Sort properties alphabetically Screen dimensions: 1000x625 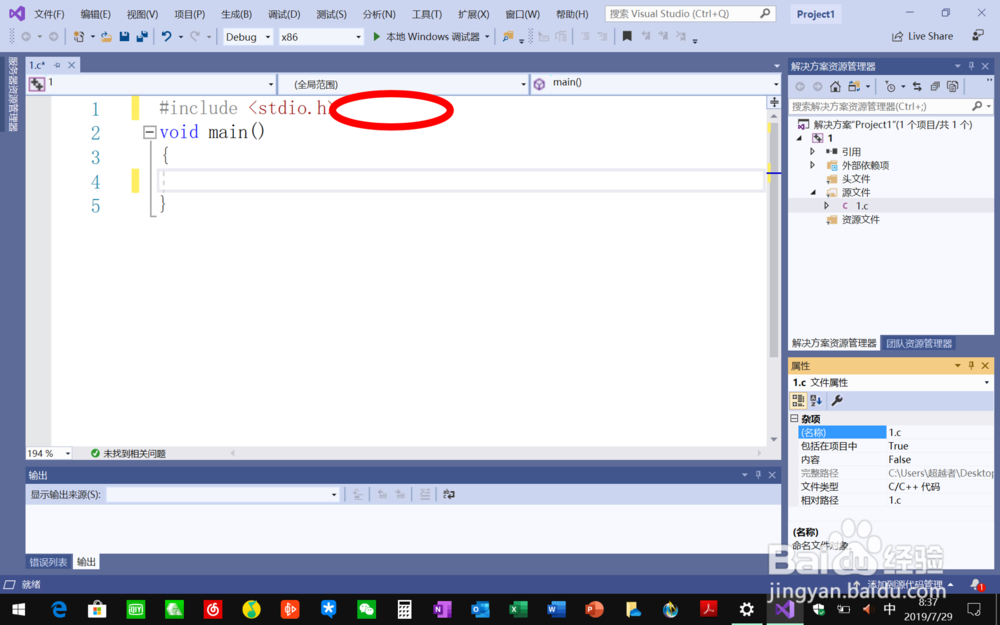click(x=816, y=401)
